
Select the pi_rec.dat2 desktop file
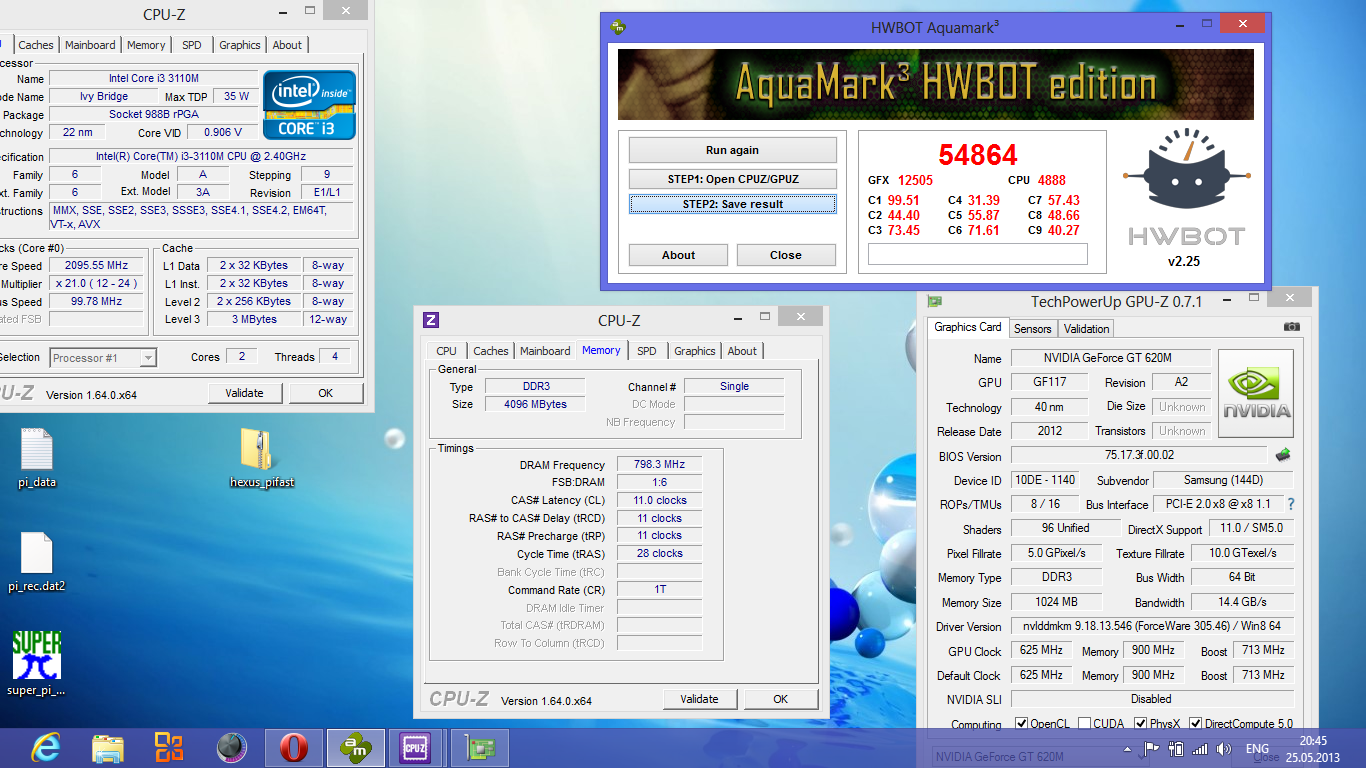(x=37, y=562)
